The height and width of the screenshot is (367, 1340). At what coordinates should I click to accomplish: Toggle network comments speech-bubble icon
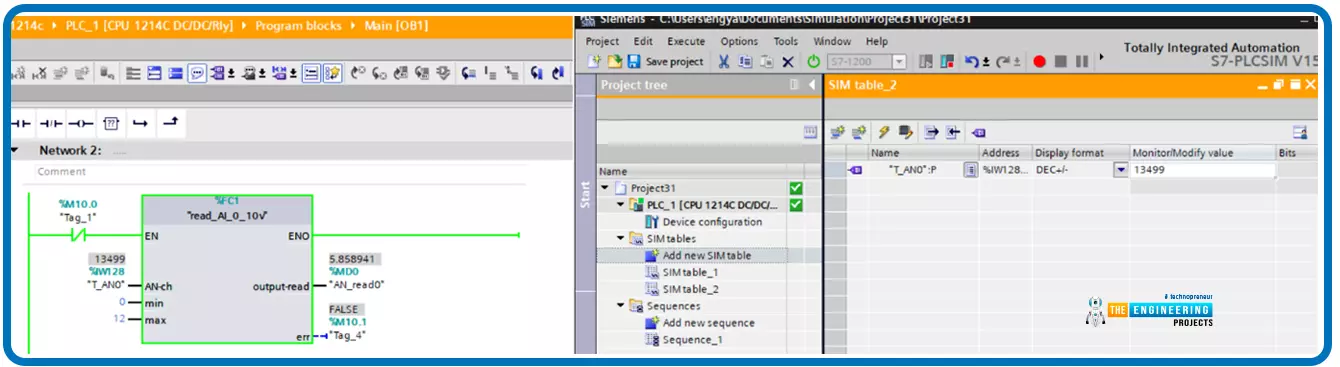click(197, 73)
